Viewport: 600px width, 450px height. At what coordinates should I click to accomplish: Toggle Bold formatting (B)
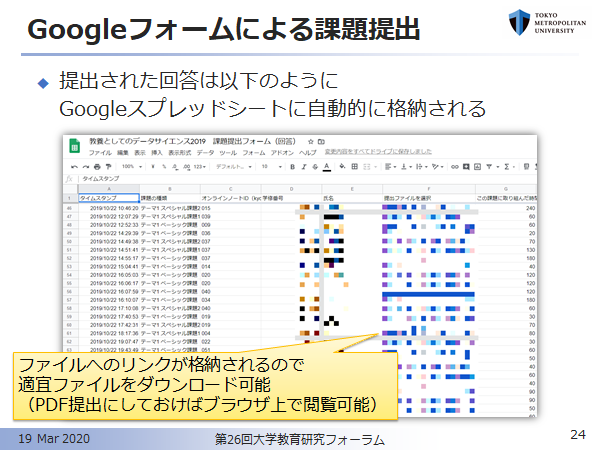point(292,167)
